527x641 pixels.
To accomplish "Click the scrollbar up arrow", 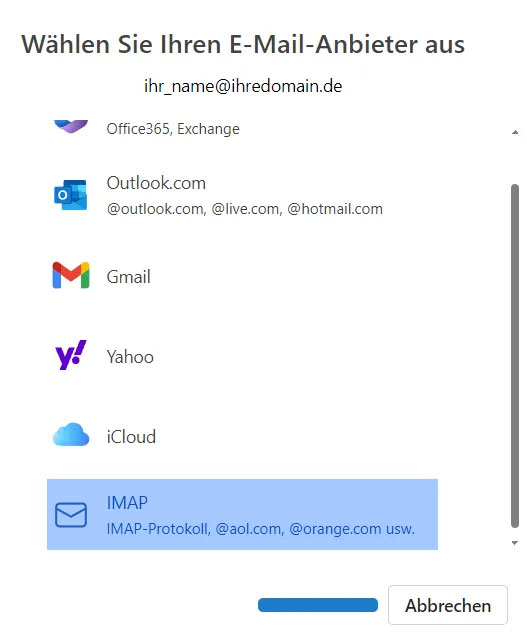I will point(515,132).
